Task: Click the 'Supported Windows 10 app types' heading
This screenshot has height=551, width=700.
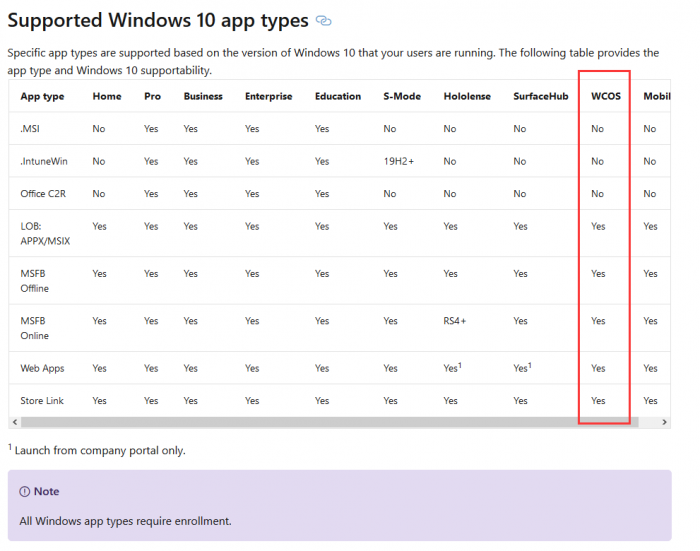Action: click(158, 20)
